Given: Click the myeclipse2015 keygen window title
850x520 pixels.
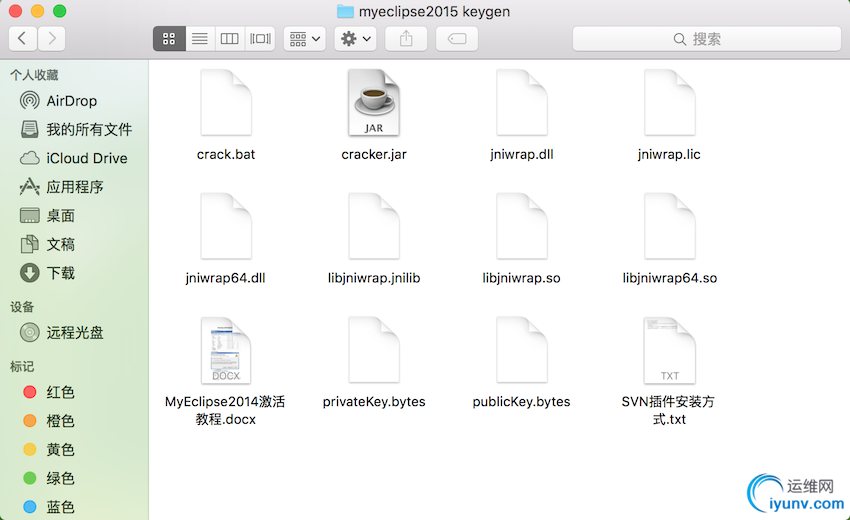Looking at the screenshot, I should pyautogui.click(x=434, y=11).
